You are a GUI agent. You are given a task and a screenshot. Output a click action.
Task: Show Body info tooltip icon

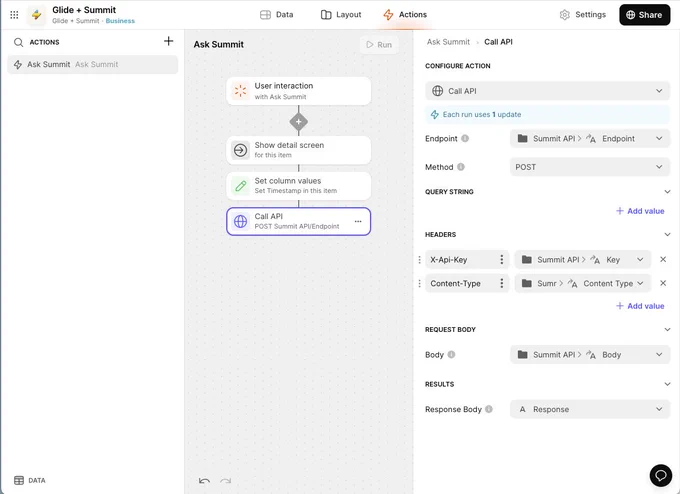pyautogui.click(x=451, y=354)
